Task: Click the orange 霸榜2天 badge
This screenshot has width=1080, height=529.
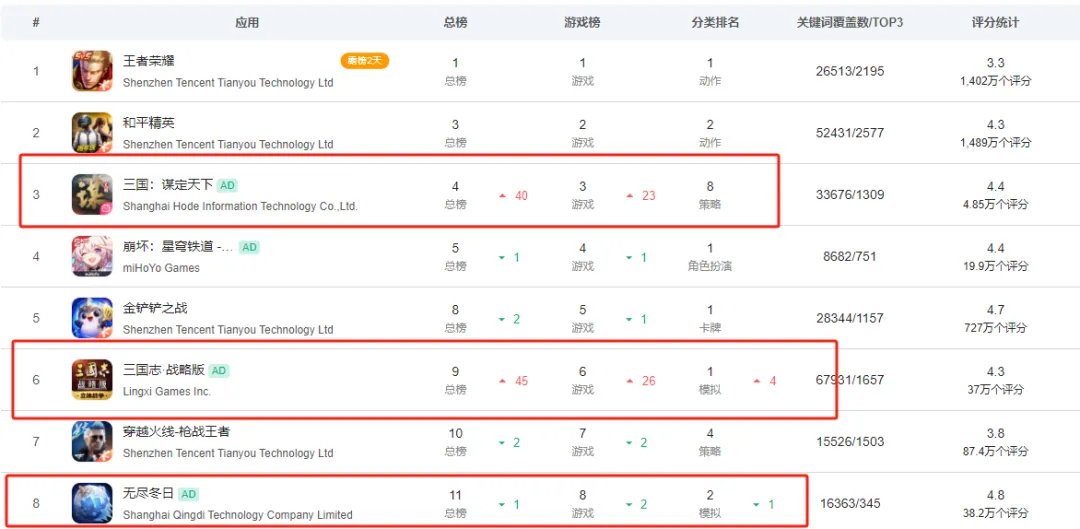Action: click(x=365, y=61)
